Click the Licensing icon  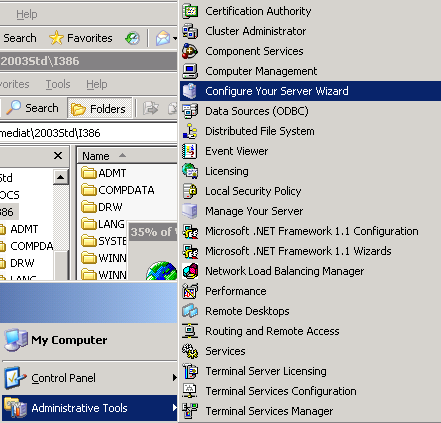pos(190,171)
